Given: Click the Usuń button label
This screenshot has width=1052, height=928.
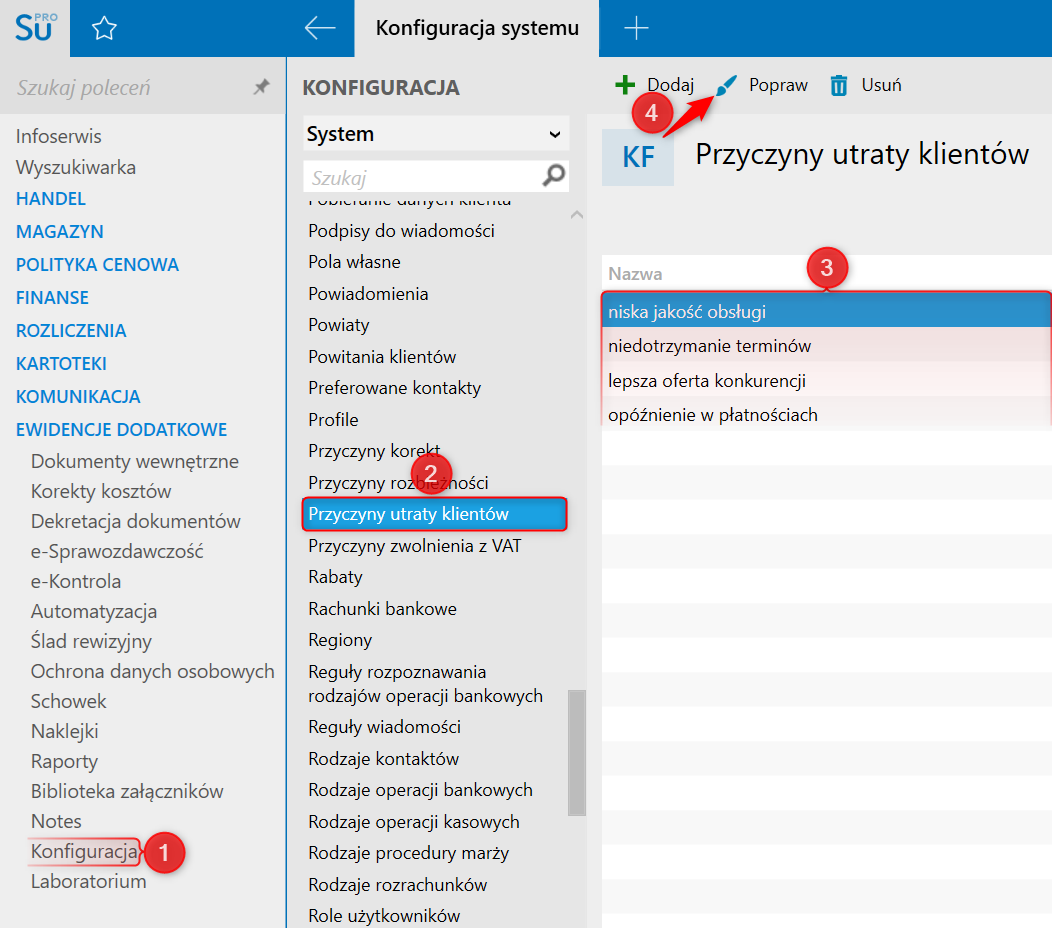Looking at the screenshot, I should (881, 85).
